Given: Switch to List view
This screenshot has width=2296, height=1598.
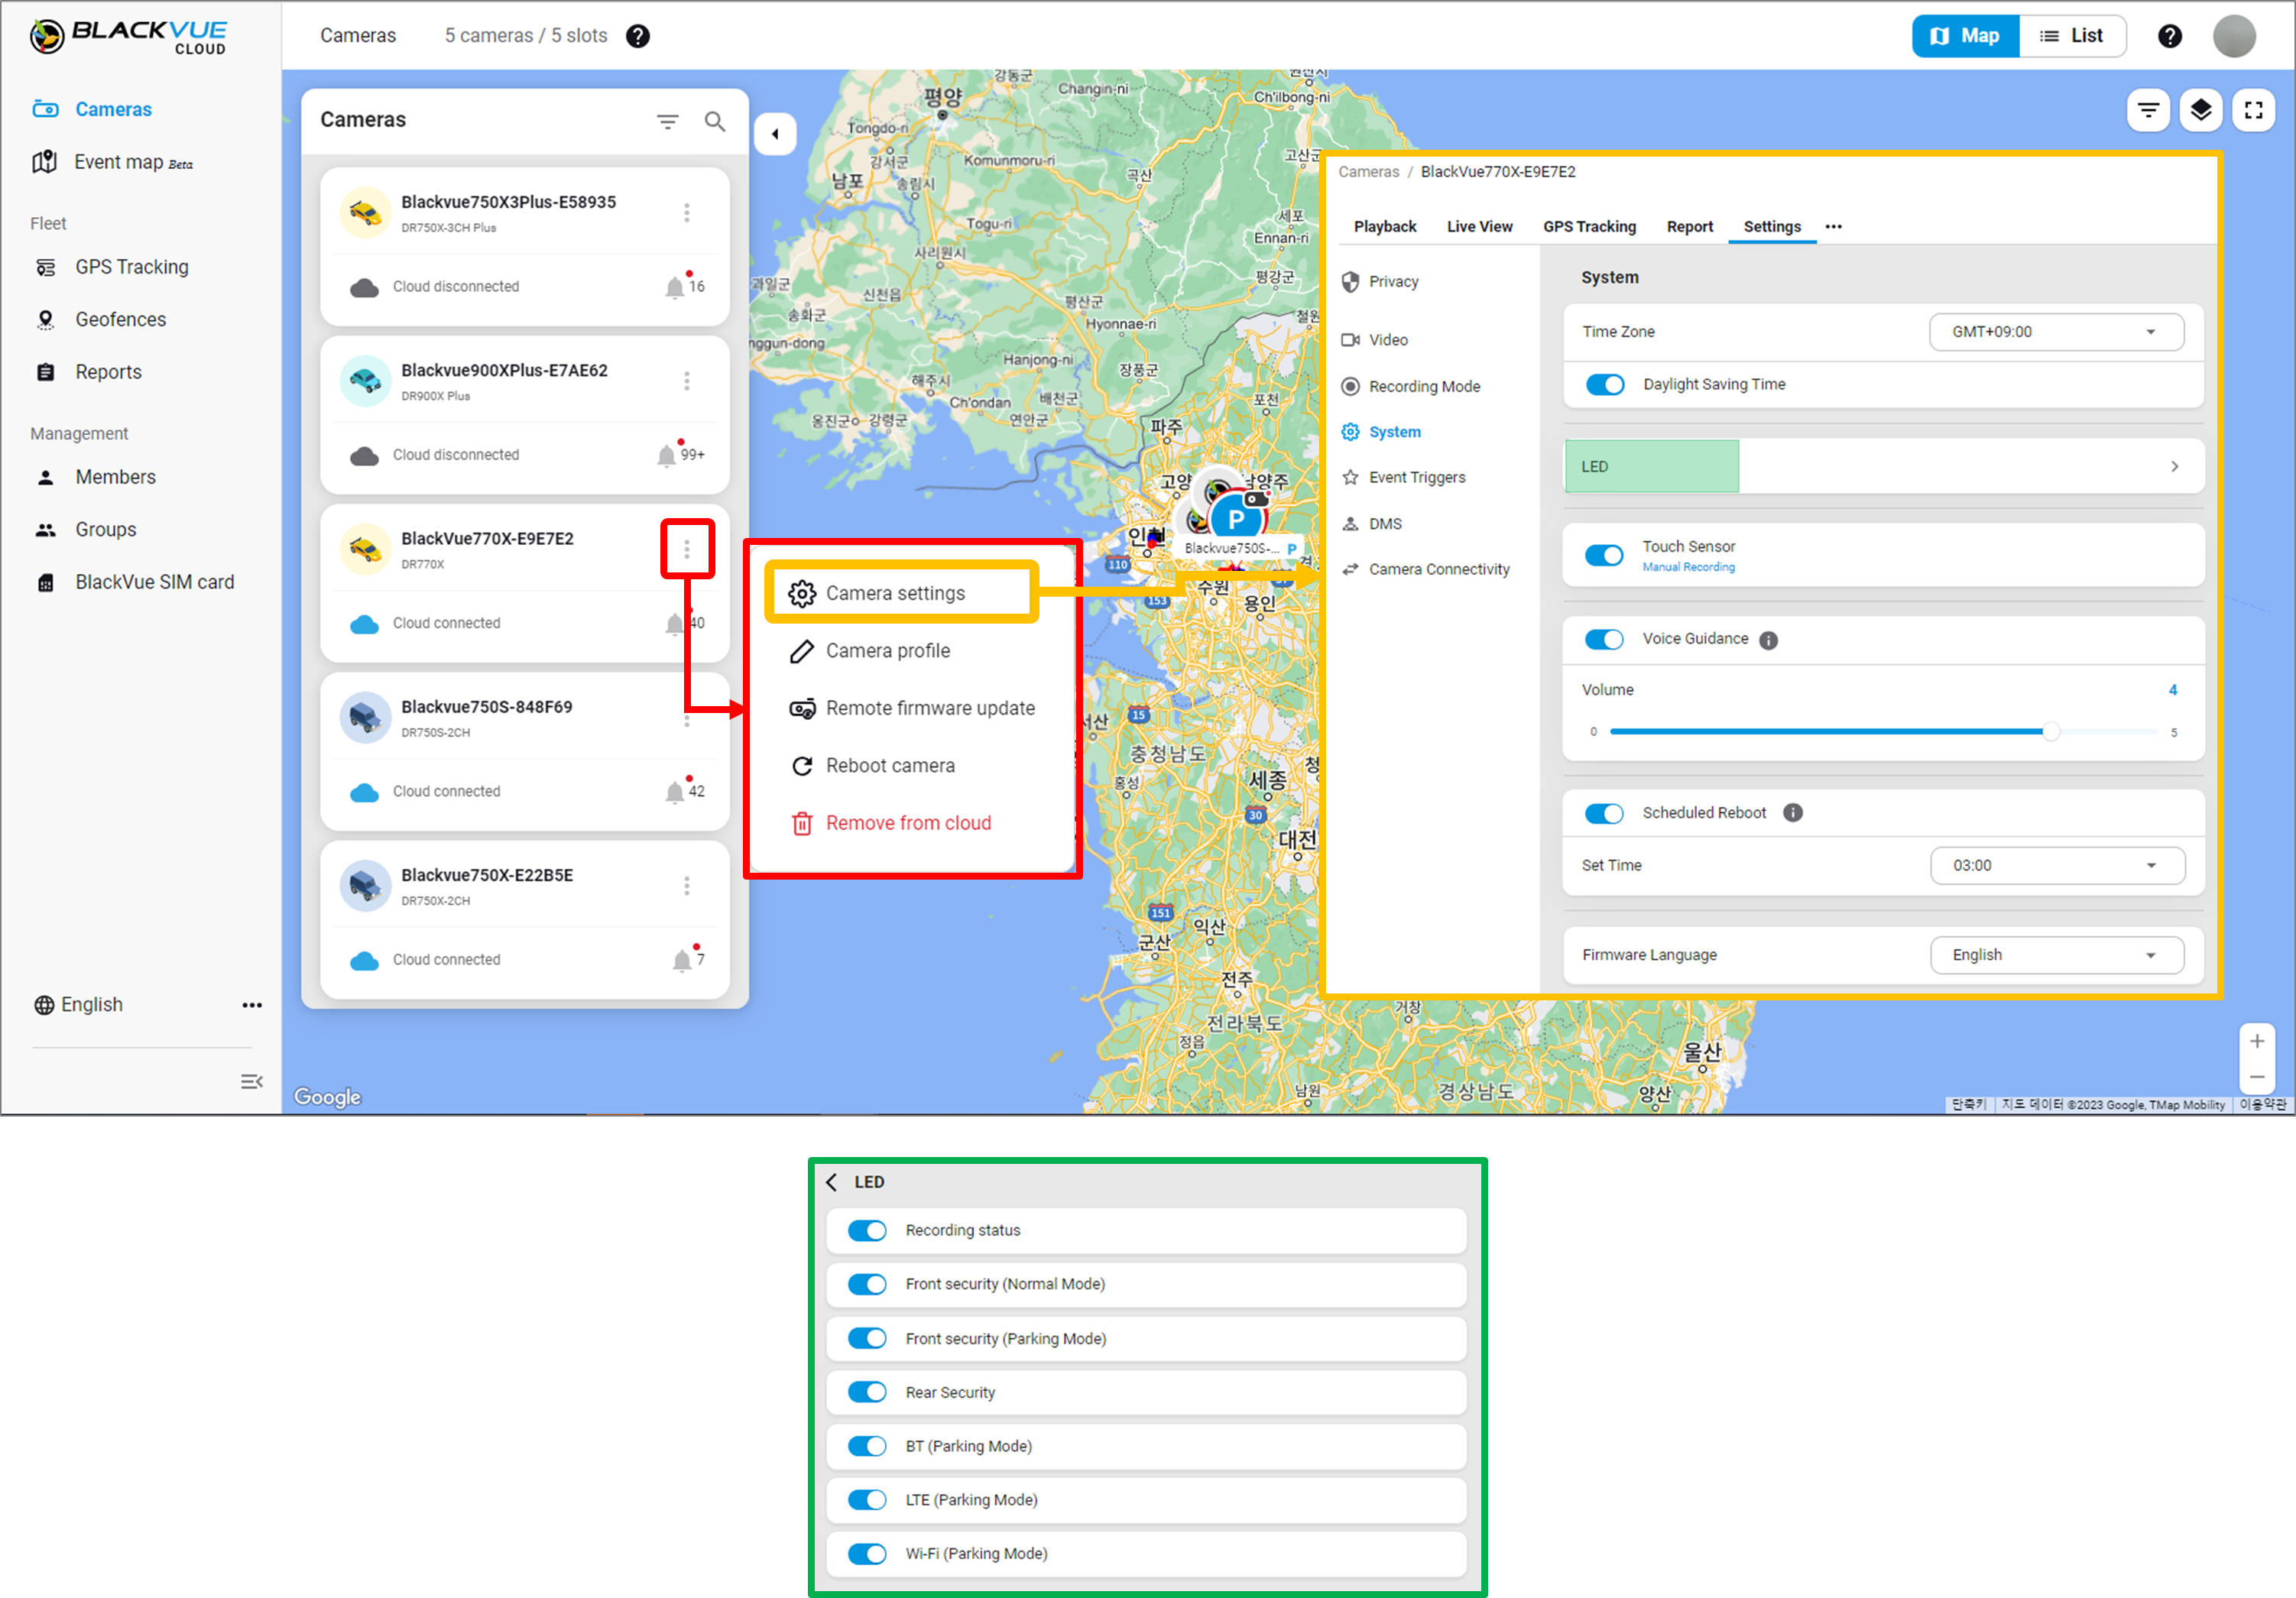Looking at the screenshot, I should [2072, 36].
